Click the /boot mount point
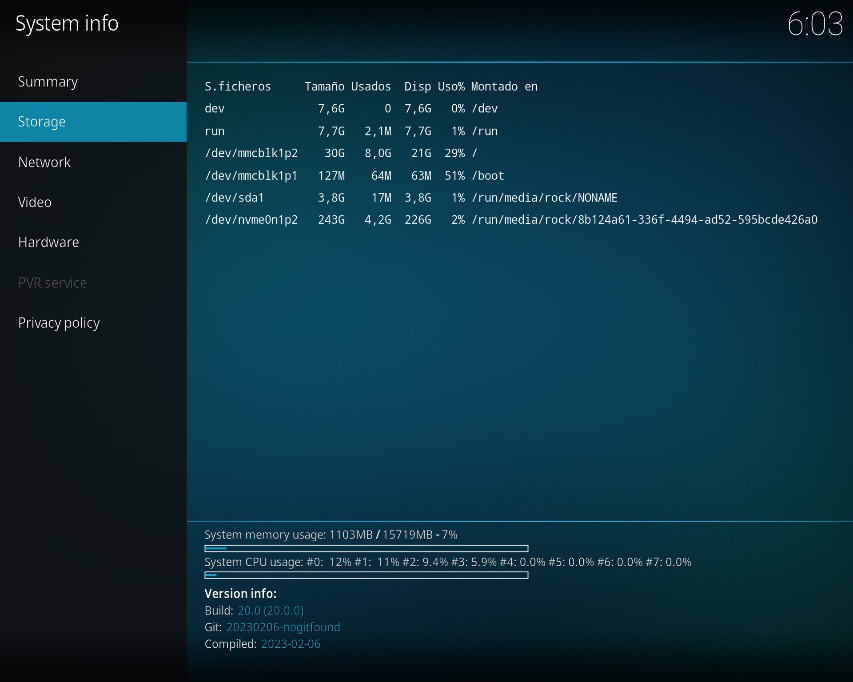Screen dimensions: 853x682 [x=488, y=176]
